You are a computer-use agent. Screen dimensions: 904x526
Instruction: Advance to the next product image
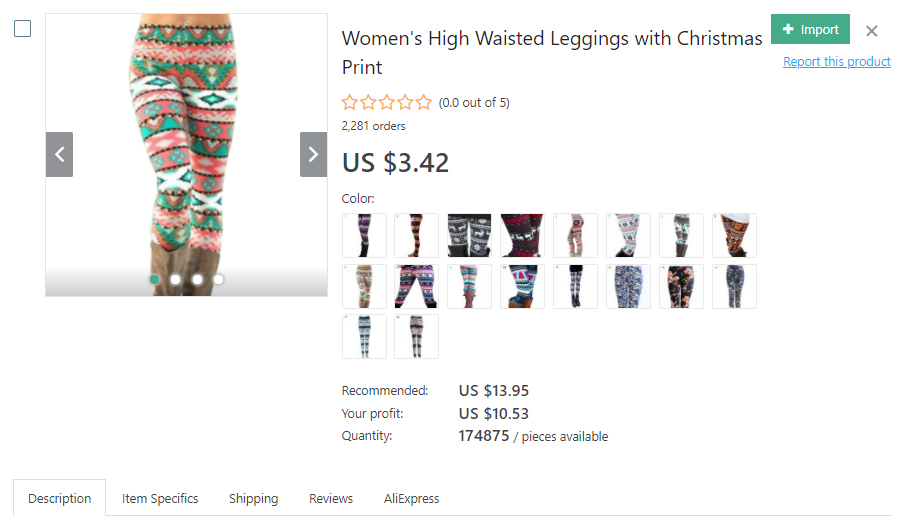click(x=313, y=154)
